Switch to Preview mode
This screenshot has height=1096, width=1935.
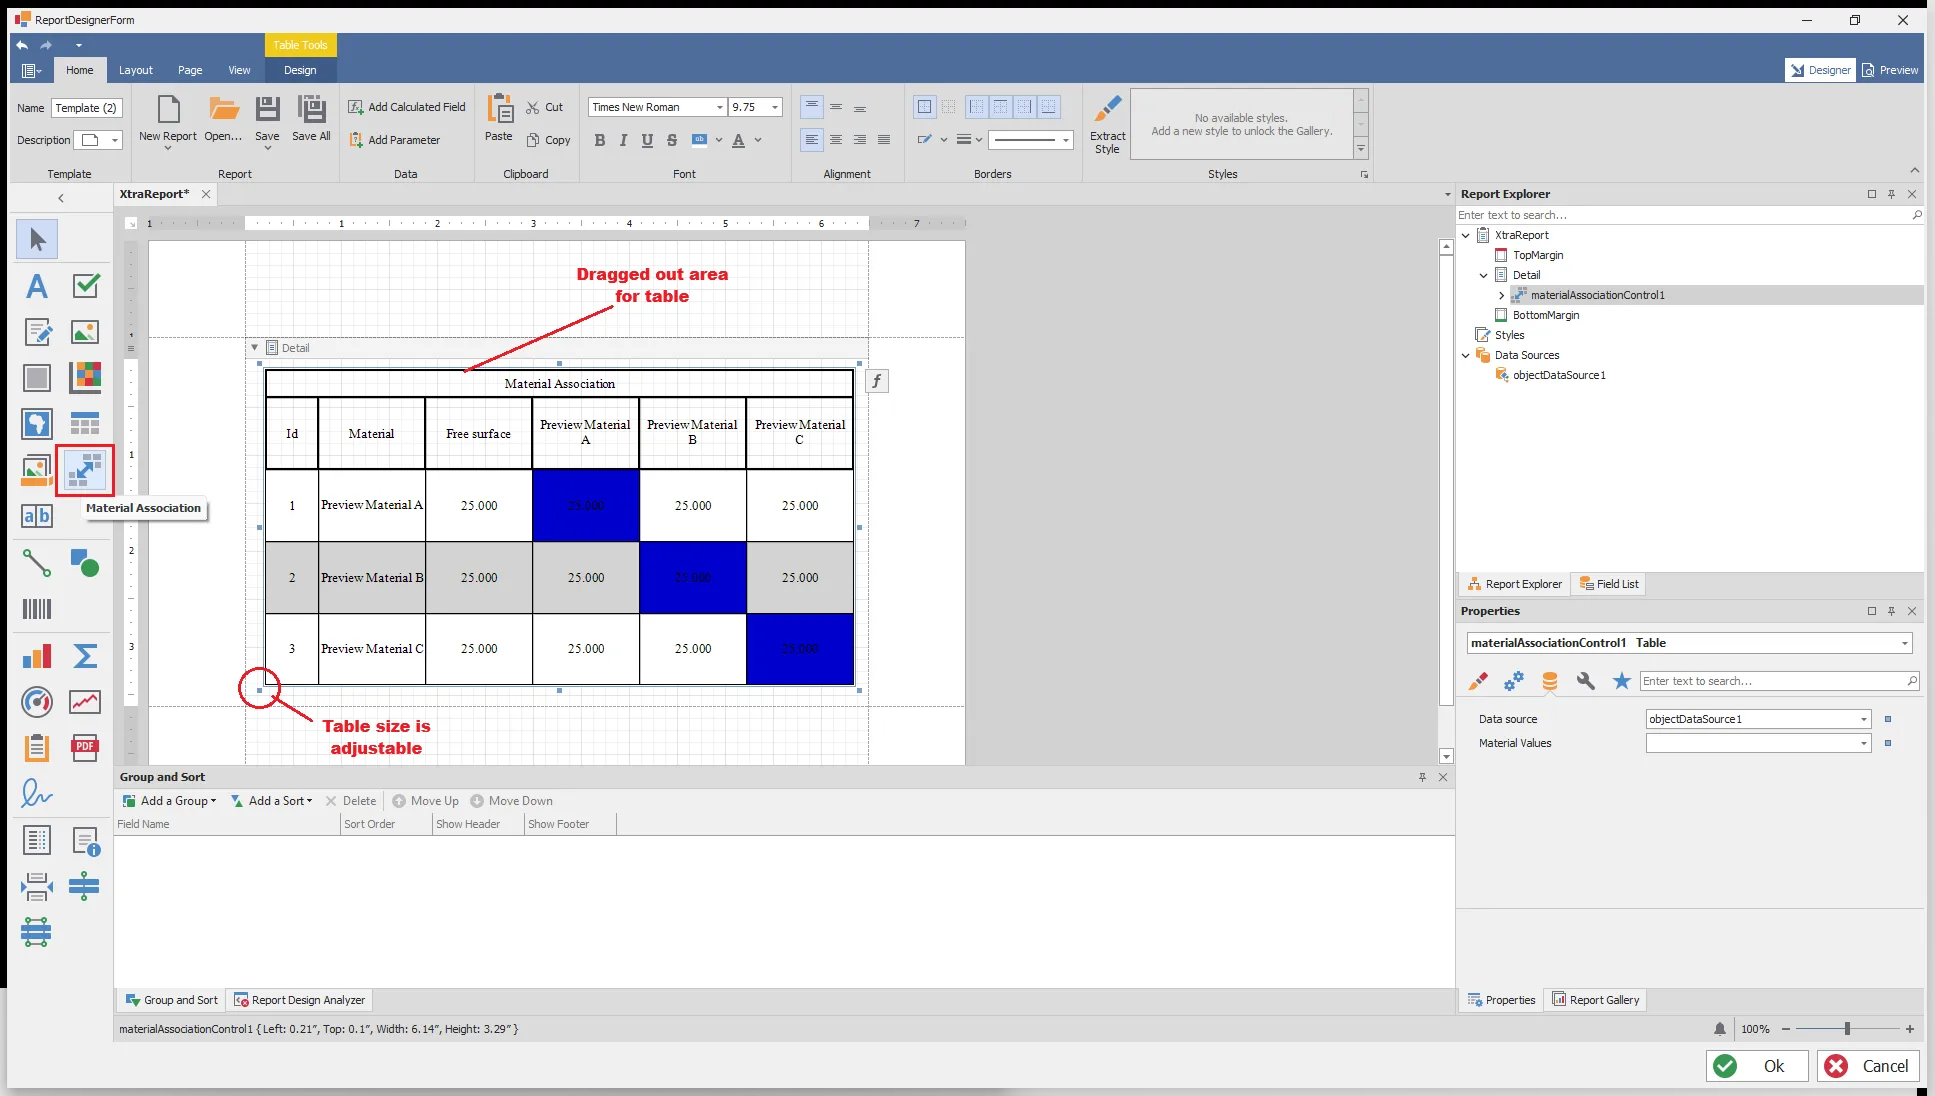click(x=1890, y=70)
